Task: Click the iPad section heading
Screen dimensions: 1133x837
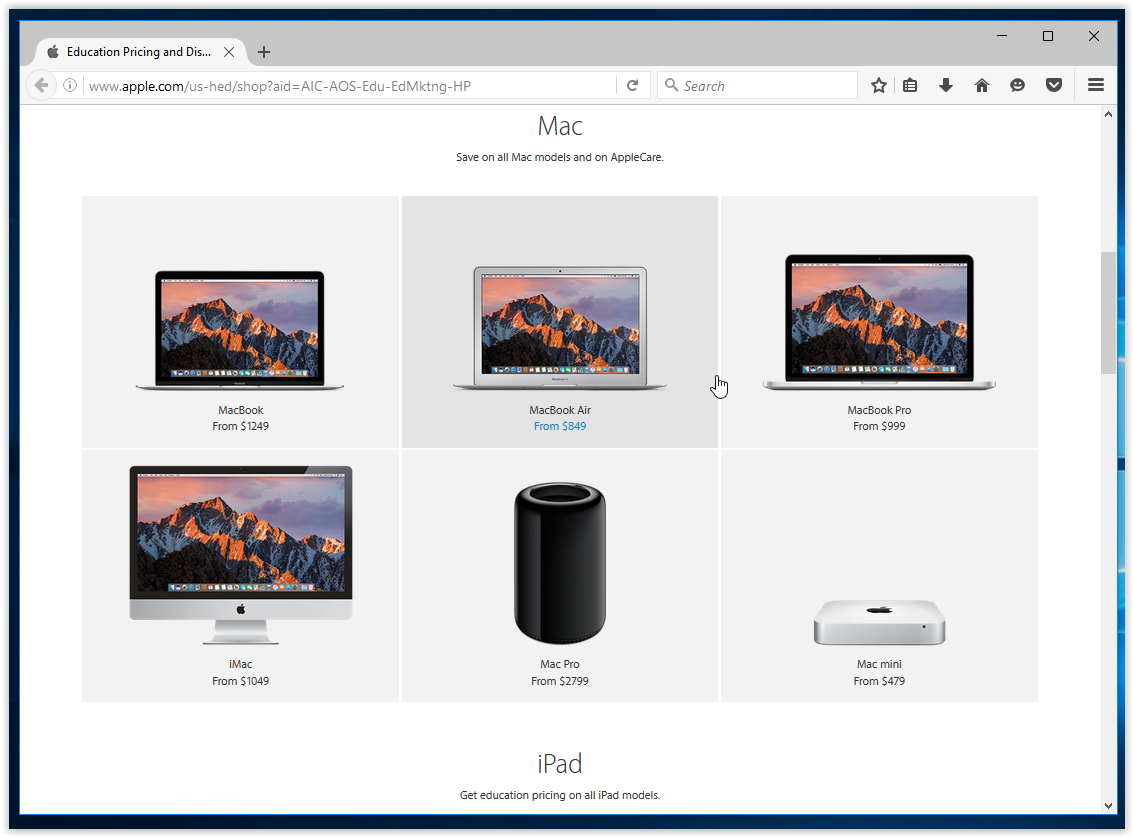Action: [x=560, y=763]
